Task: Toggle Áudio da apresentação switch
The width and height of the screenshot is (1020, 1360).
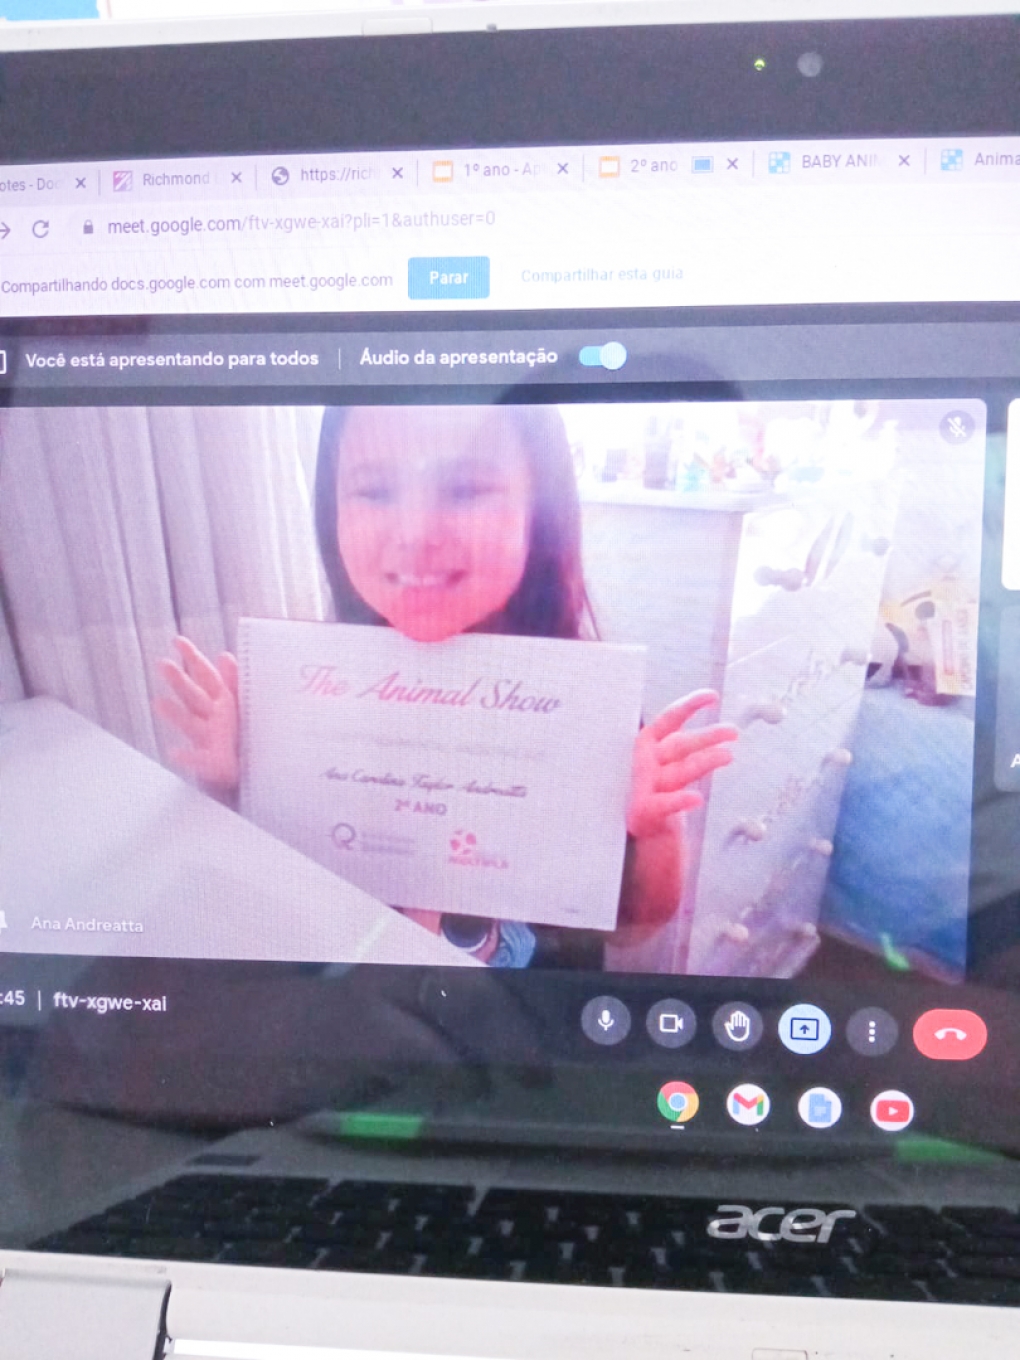Action: (603, 356)
